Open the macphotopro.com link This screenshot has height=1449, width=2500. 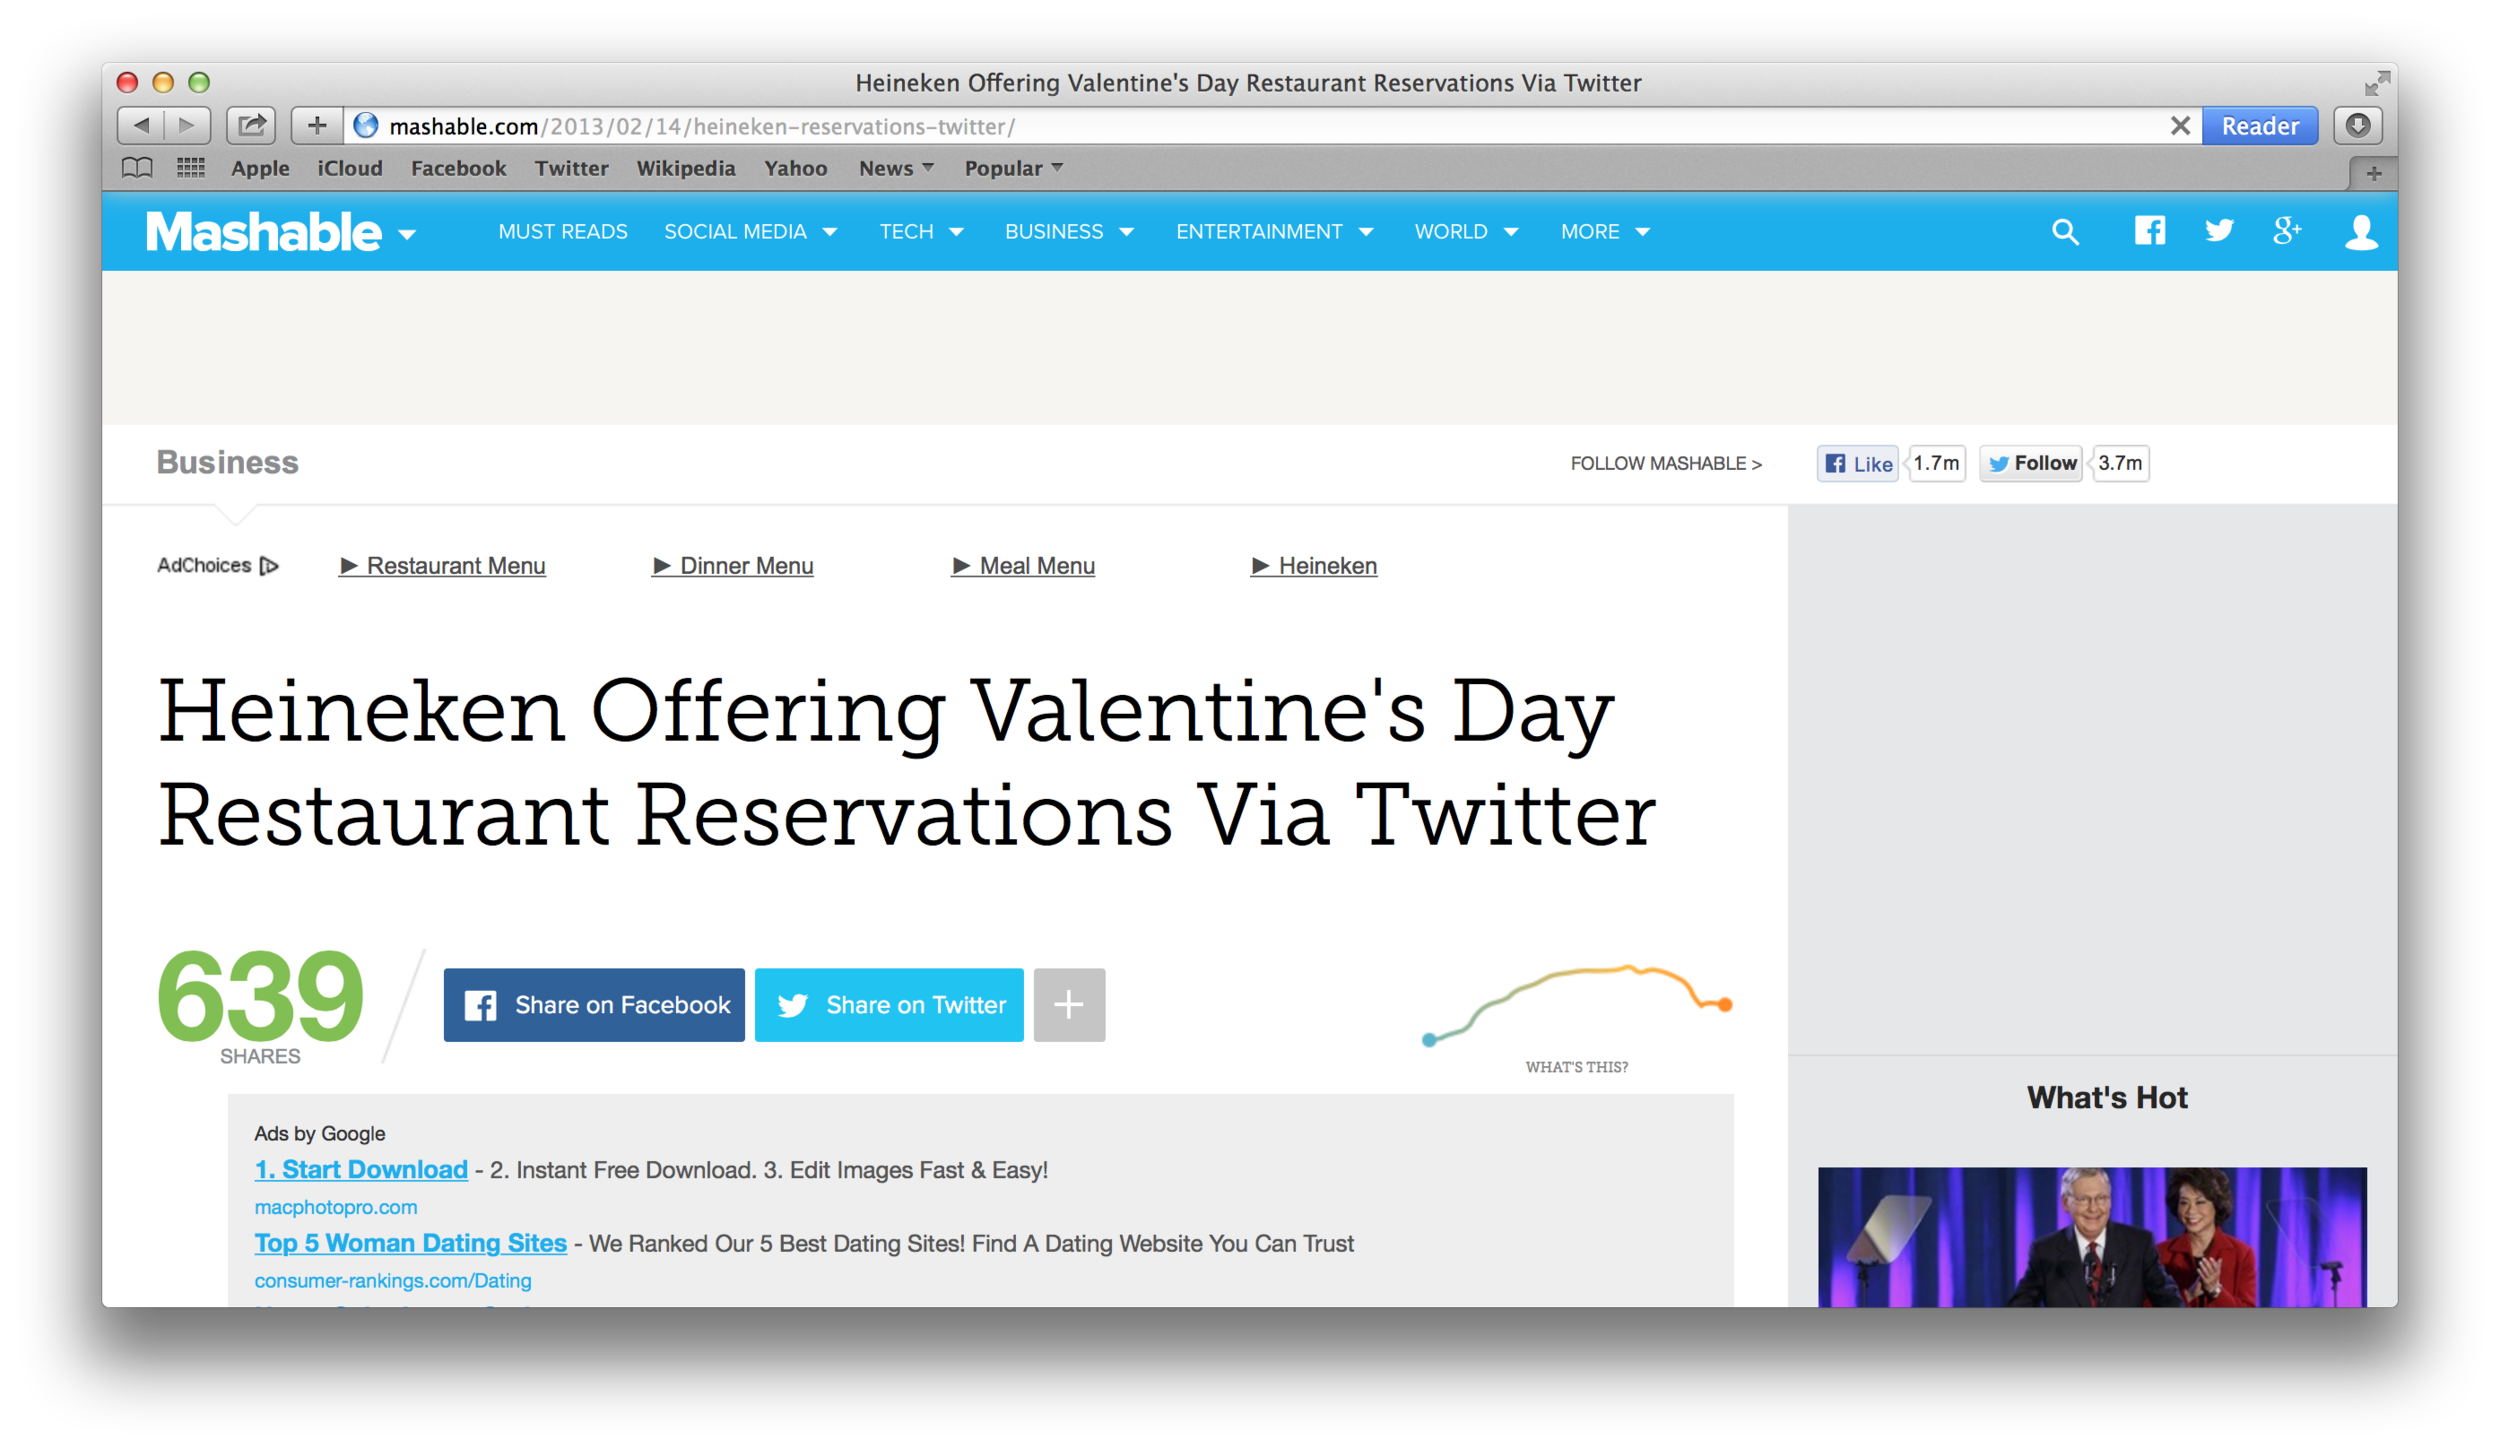pos(336,1207)
